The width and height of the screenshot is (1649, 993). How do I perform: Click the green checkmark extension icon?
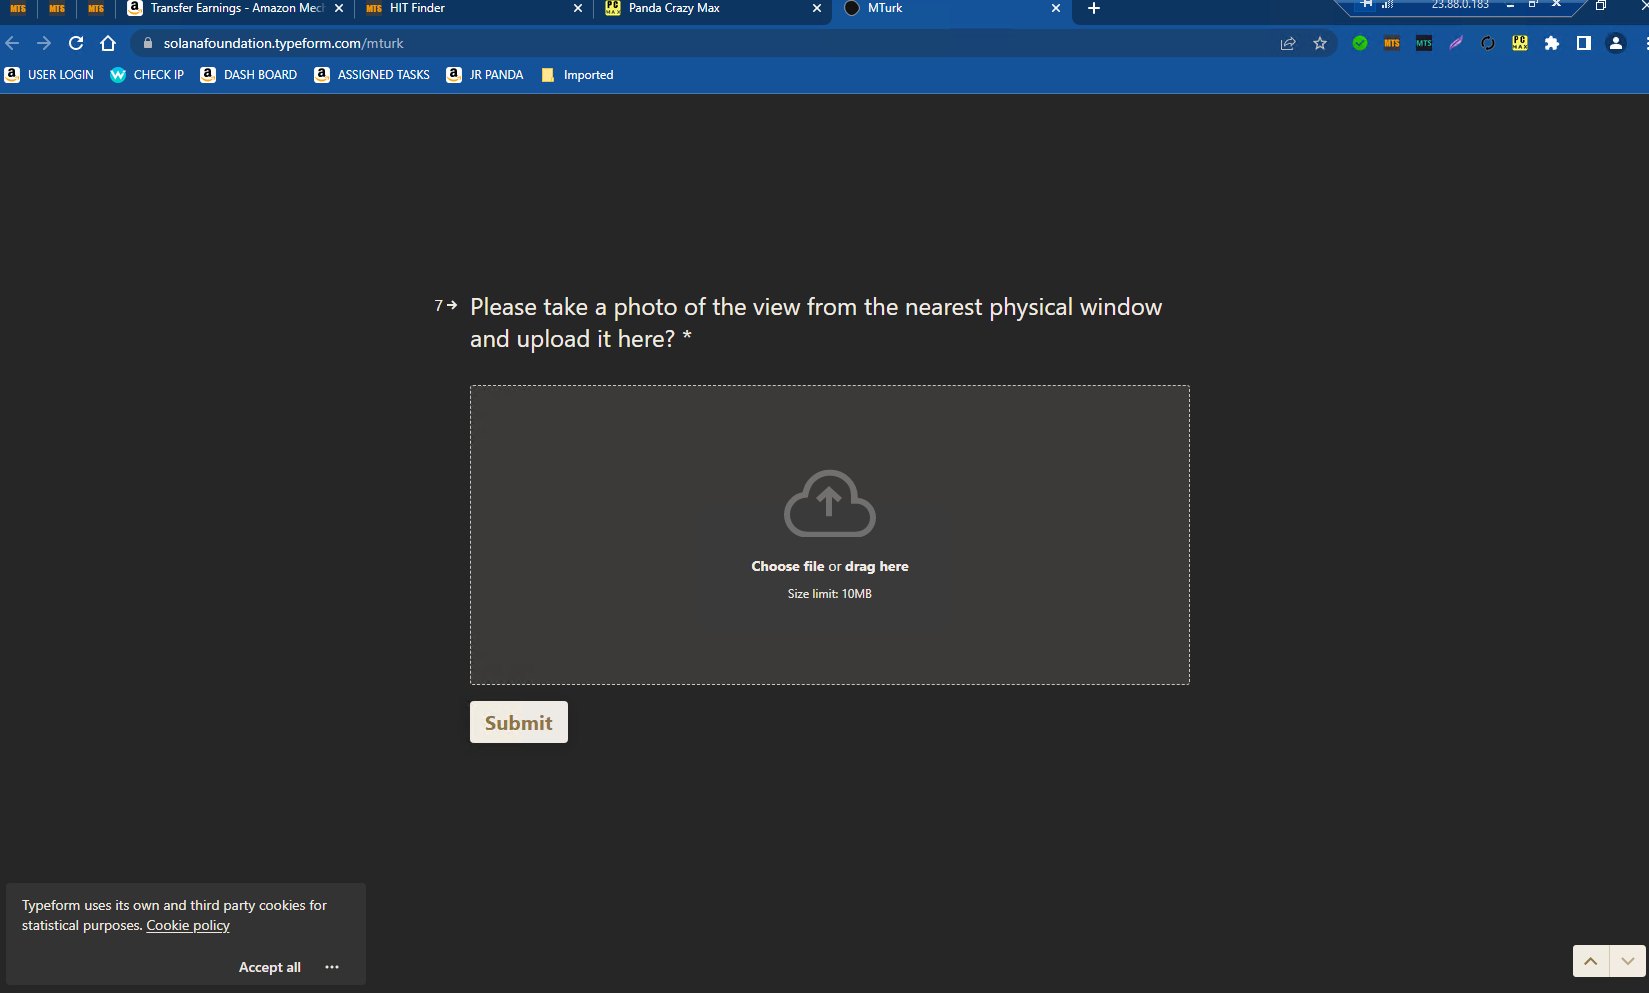1360,43
